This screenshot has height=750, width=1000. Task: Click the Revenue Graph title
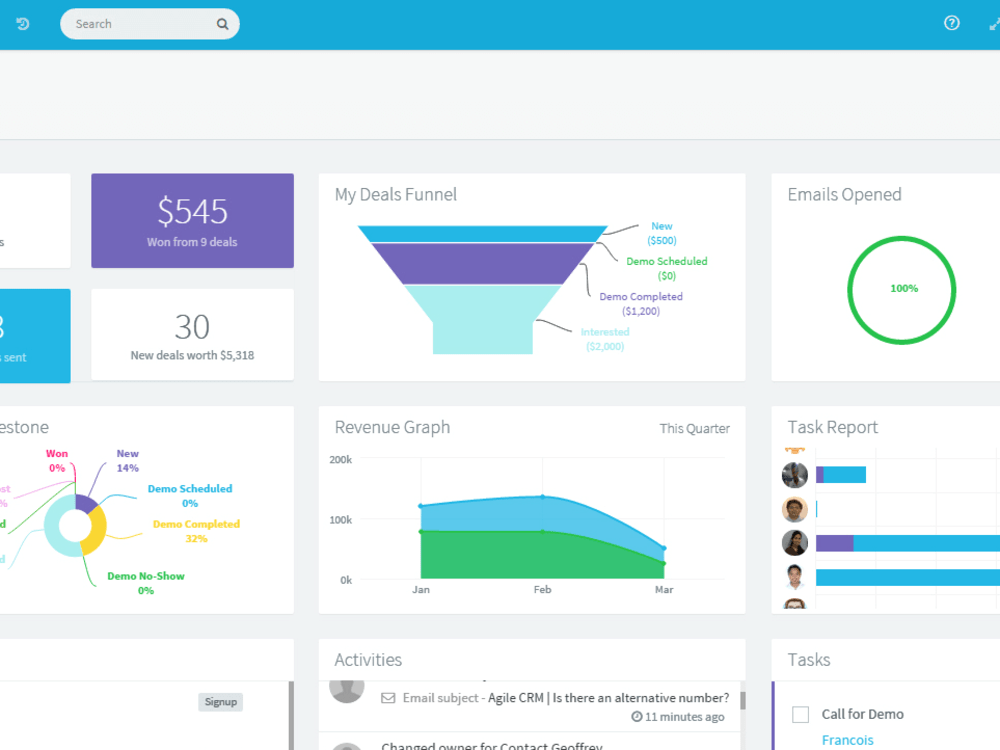[x=392, y=427]
